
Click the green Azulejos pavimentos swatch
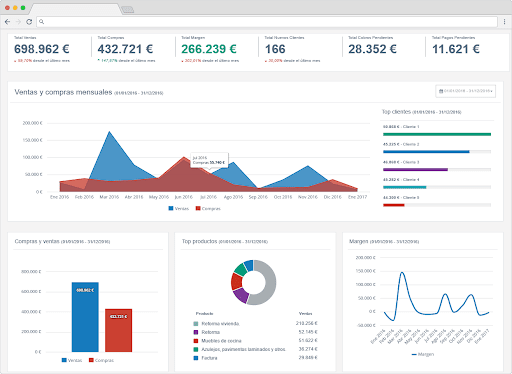click(x=196, y=349)
